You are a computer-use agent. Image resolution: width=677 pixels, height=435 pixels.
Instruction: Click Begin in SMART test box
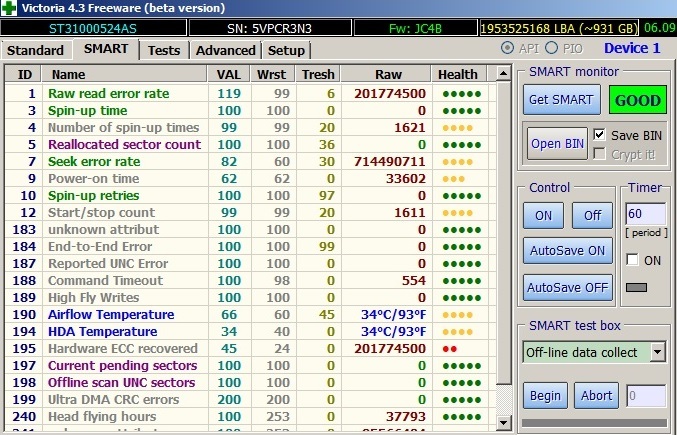coord(545,395)
